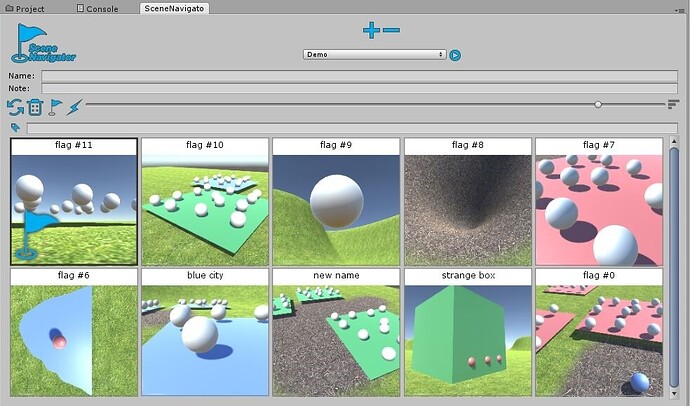Image resolution: width=690 pixels, height=406 pixels.
Task: Select the flag #6 thumbnail
Action: (74, 333)
